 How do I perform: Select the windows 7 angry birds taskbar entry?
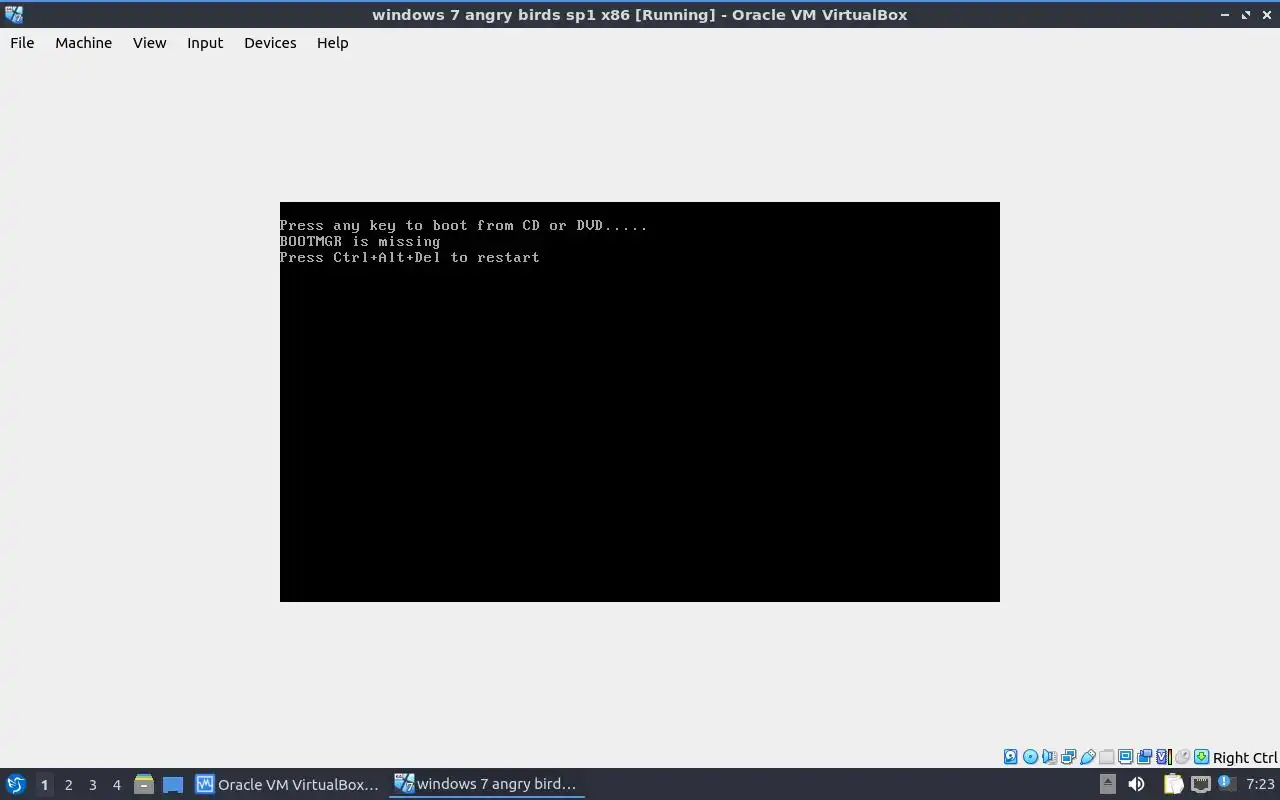point(486,784)
